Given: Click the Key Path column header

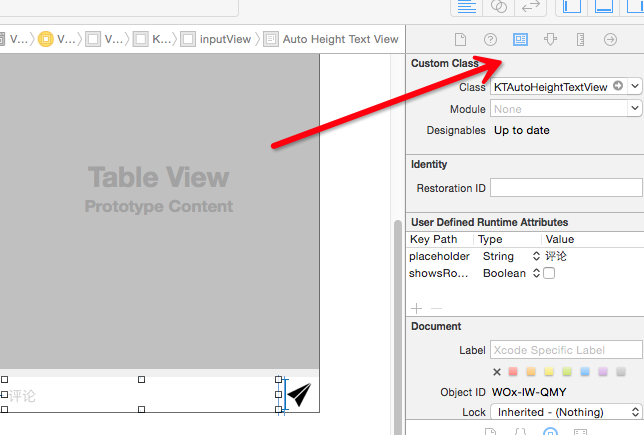Looking at the screenshot, I should [433, 239].
